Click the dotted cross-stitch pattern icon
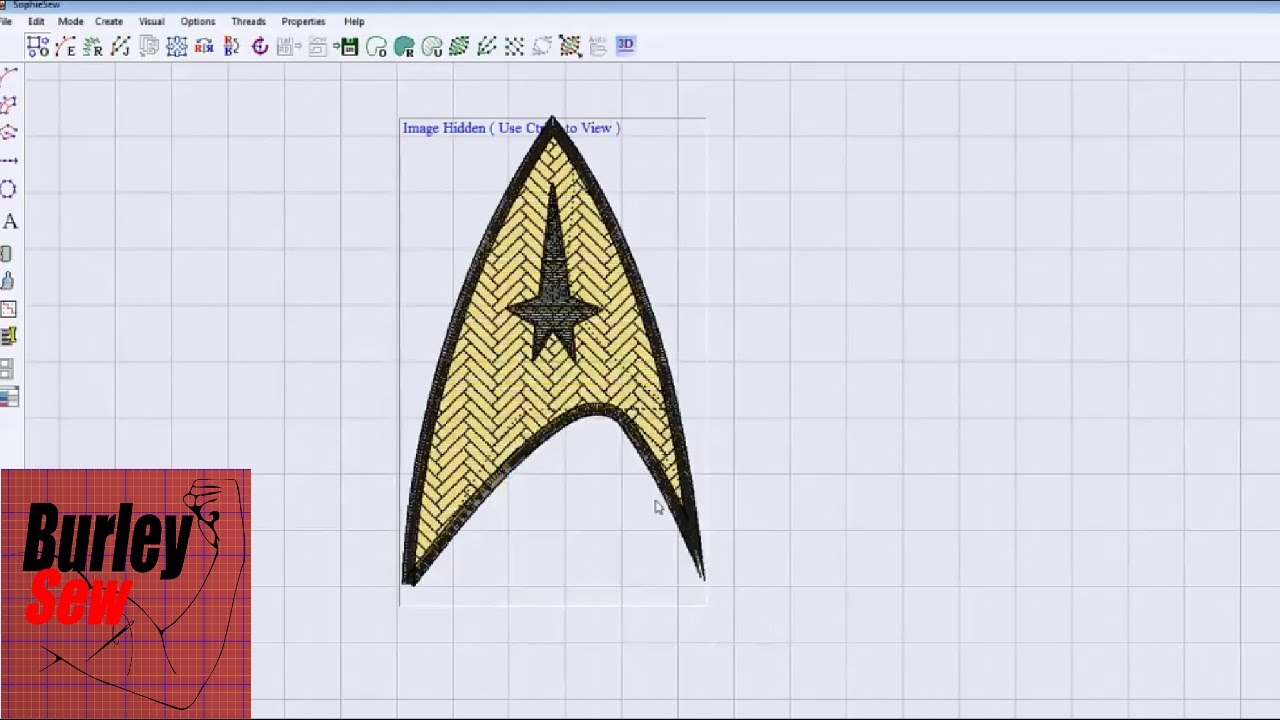The height and width of the screenshot is (720, 1280). tap(514, 46)
